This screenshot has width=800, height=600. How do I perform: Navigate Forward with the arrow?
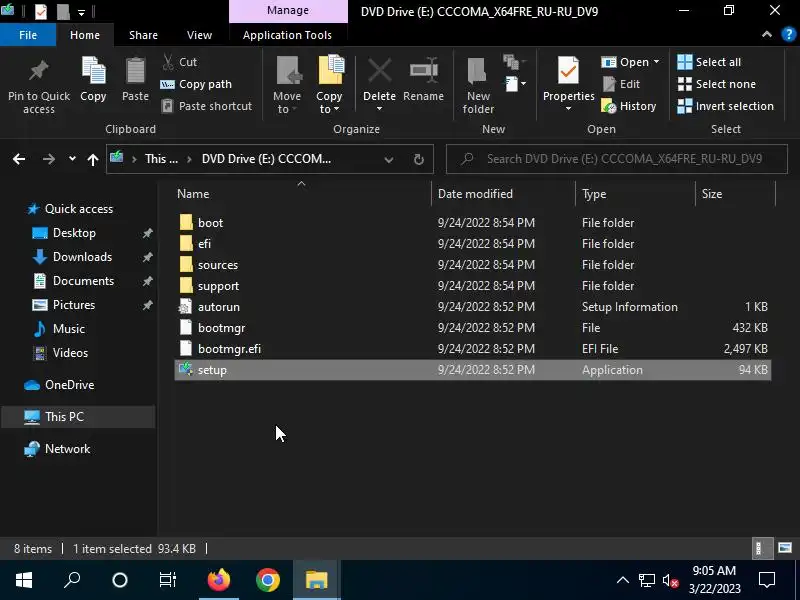pyautogui.click(x=49, y=159)
